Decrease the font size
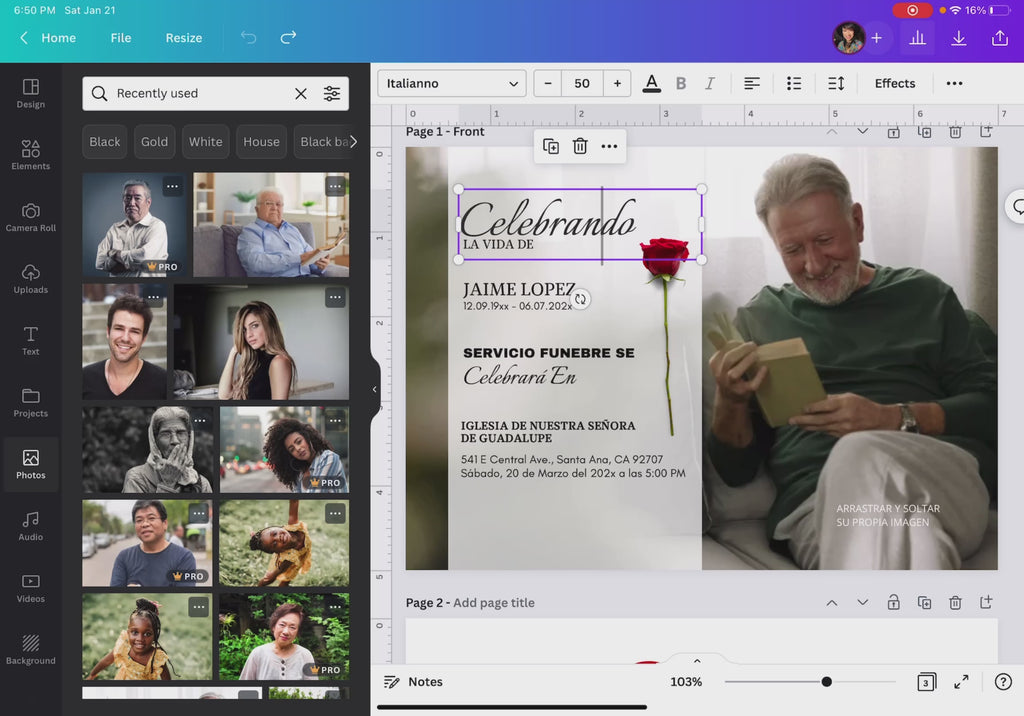Image resolution: width=1024 pixels, height=716 pixels. (x=548, y=83)
